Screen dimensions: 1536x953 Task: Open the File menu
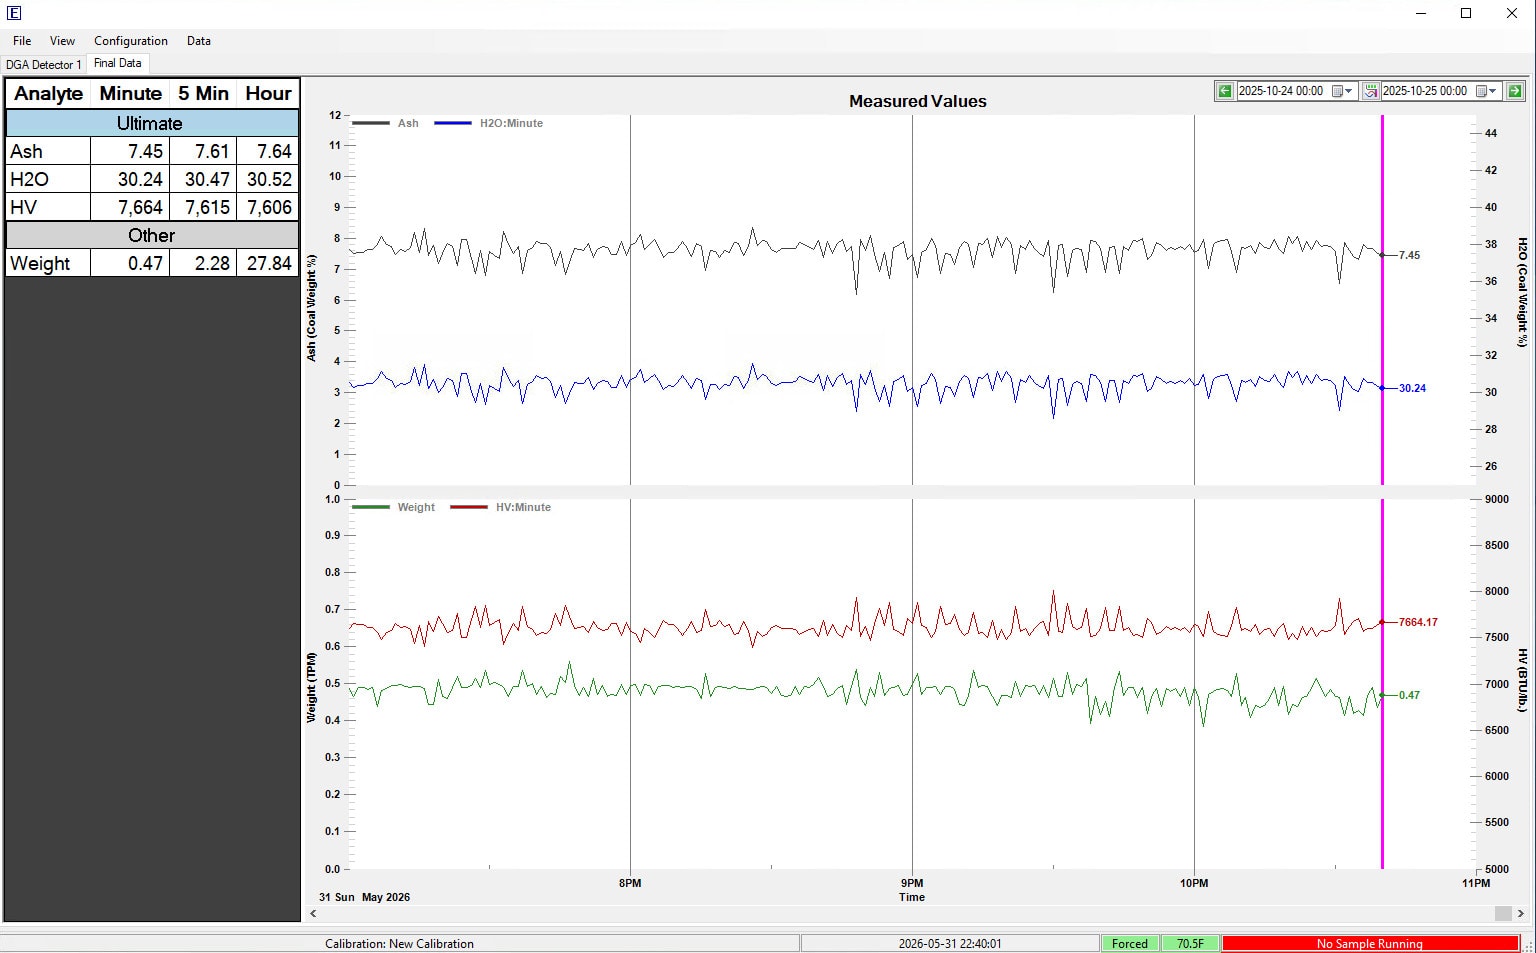22,41
